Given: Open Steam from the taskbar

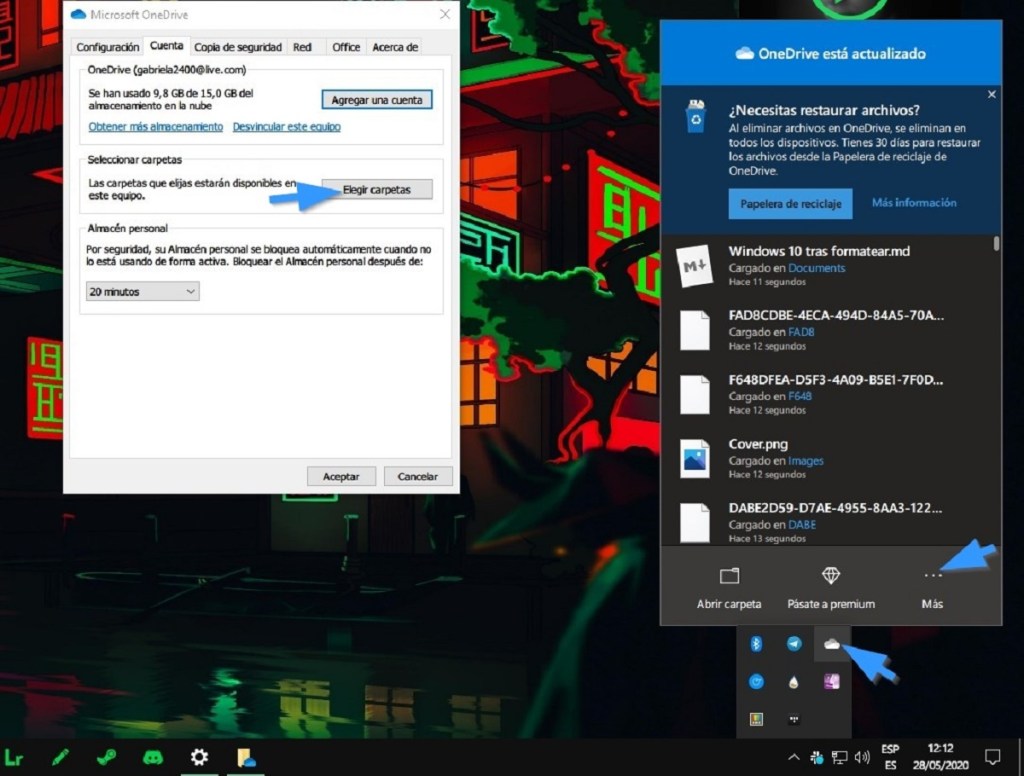Looking at the screenshot, I should [x=106, y=757].
